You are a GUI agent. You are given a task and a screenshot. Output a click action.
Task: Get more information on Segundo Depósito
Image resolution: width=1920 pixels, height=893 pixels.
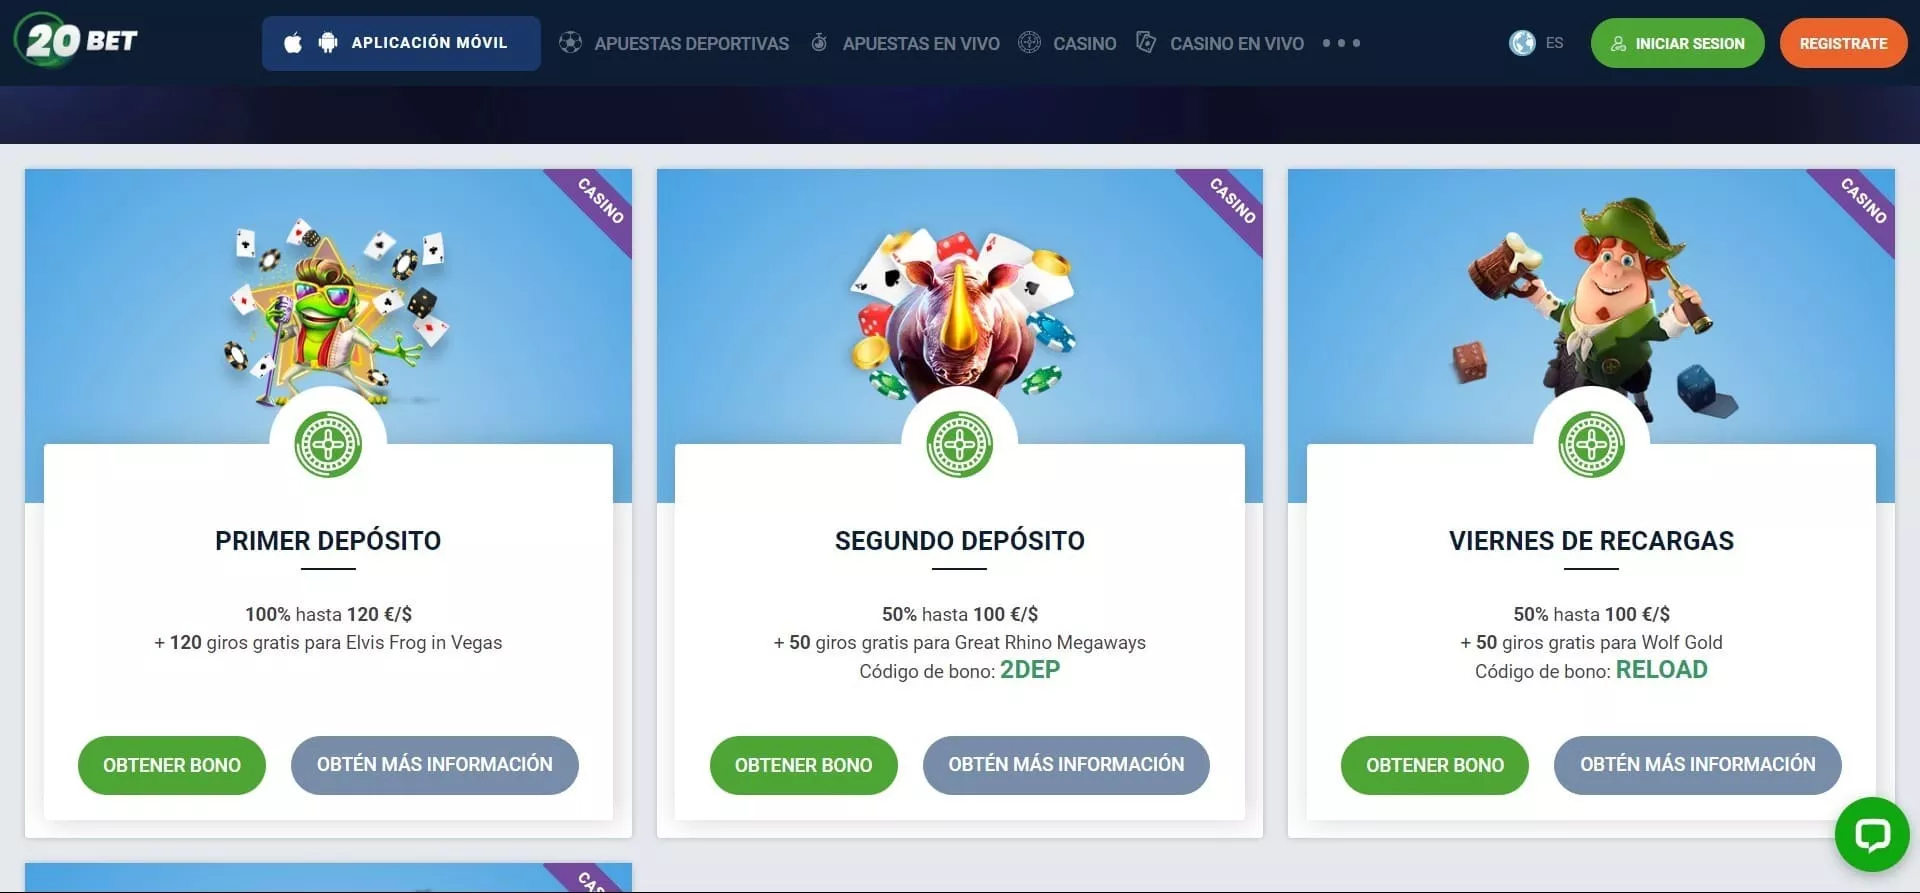[x=1066, y=765]
